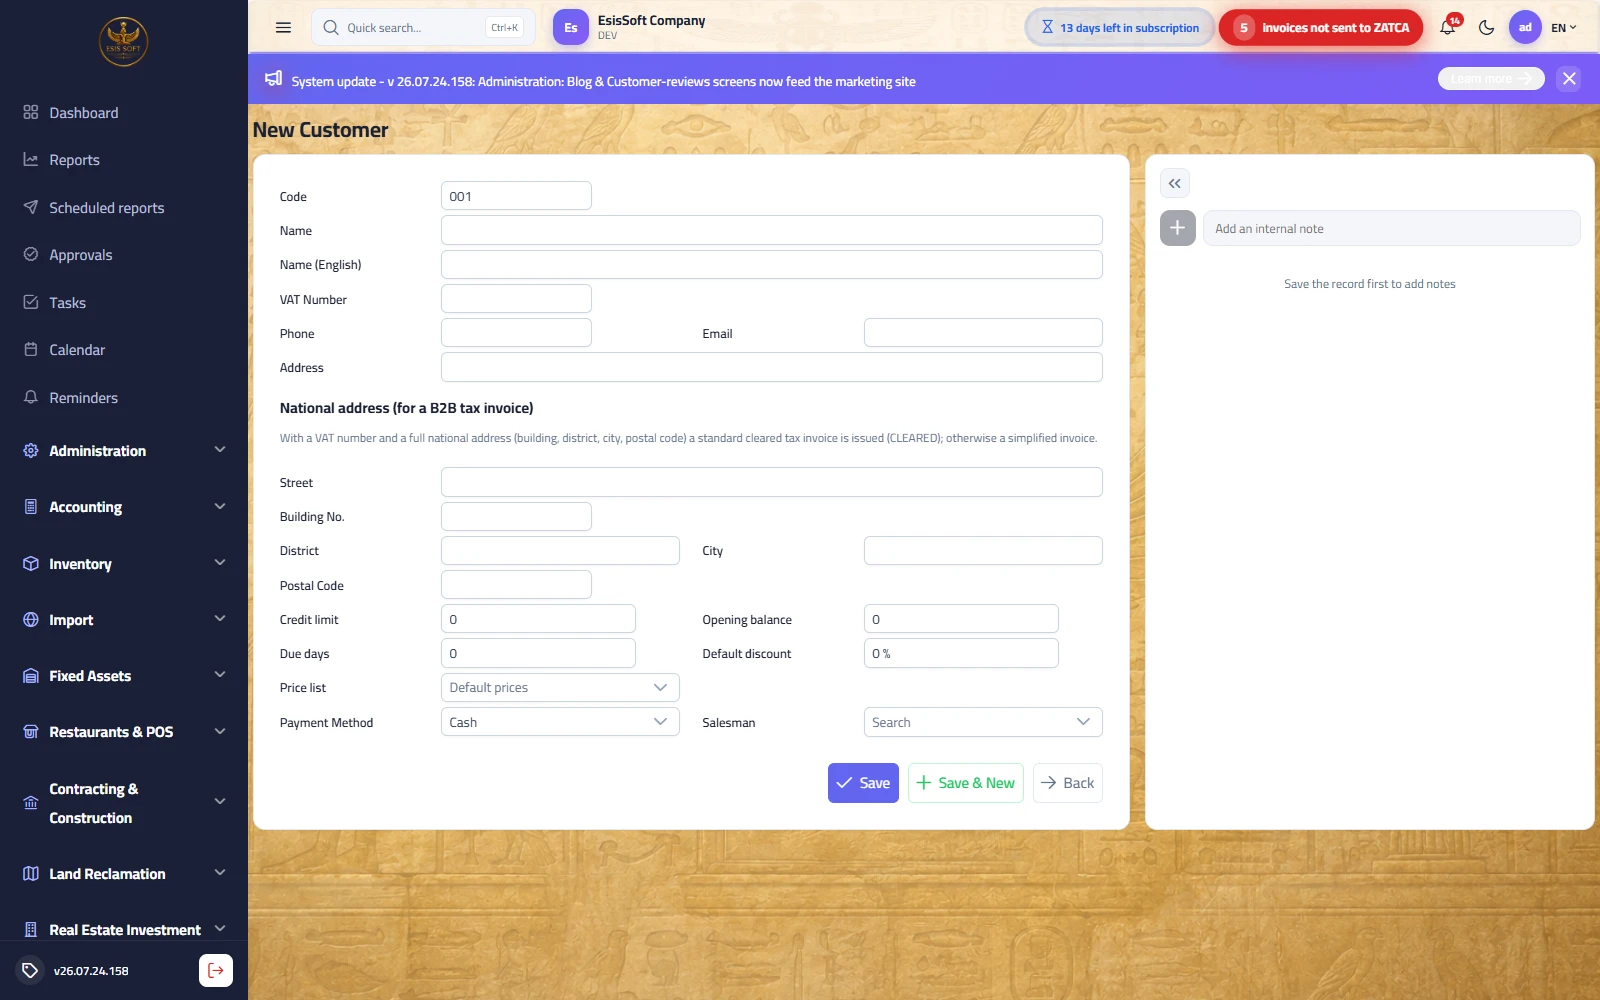Collapse the notes panel with double-chevron icon
Viewport: 1600px width, 1000px height.
coord(1175,183)
